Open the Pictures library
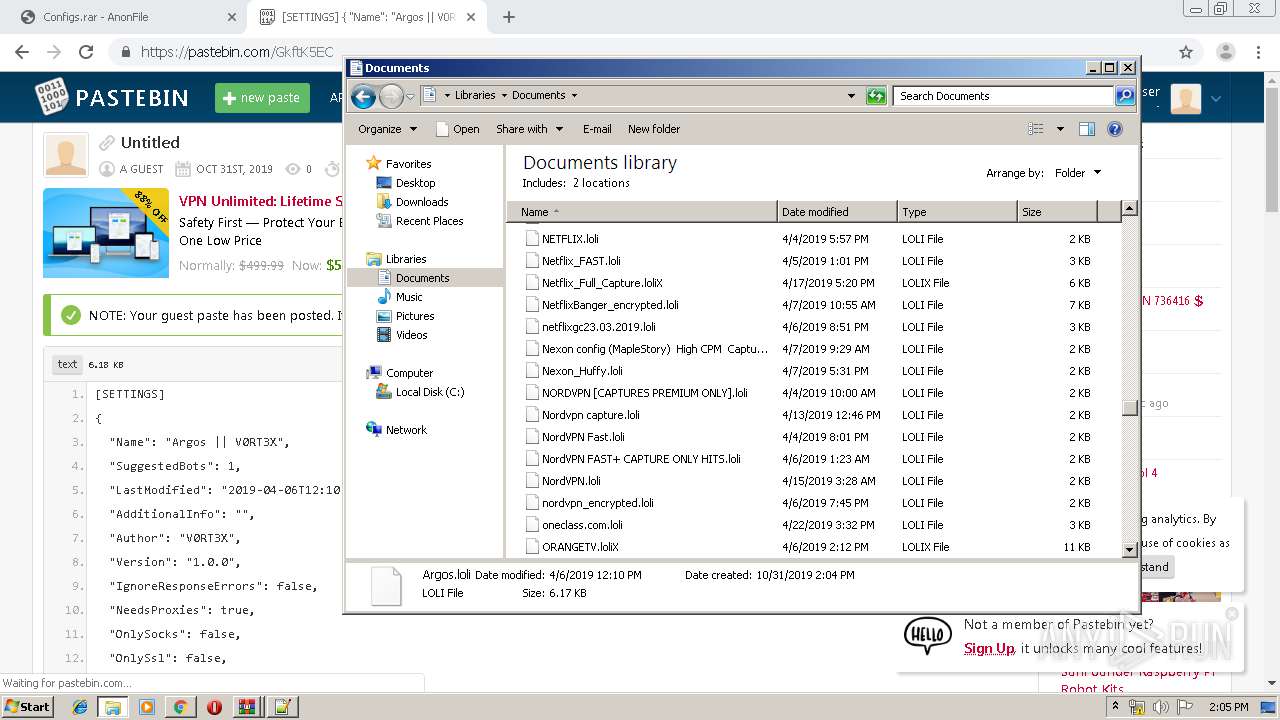The width and height of the screenshot is (1280, 720). [415, 316]
